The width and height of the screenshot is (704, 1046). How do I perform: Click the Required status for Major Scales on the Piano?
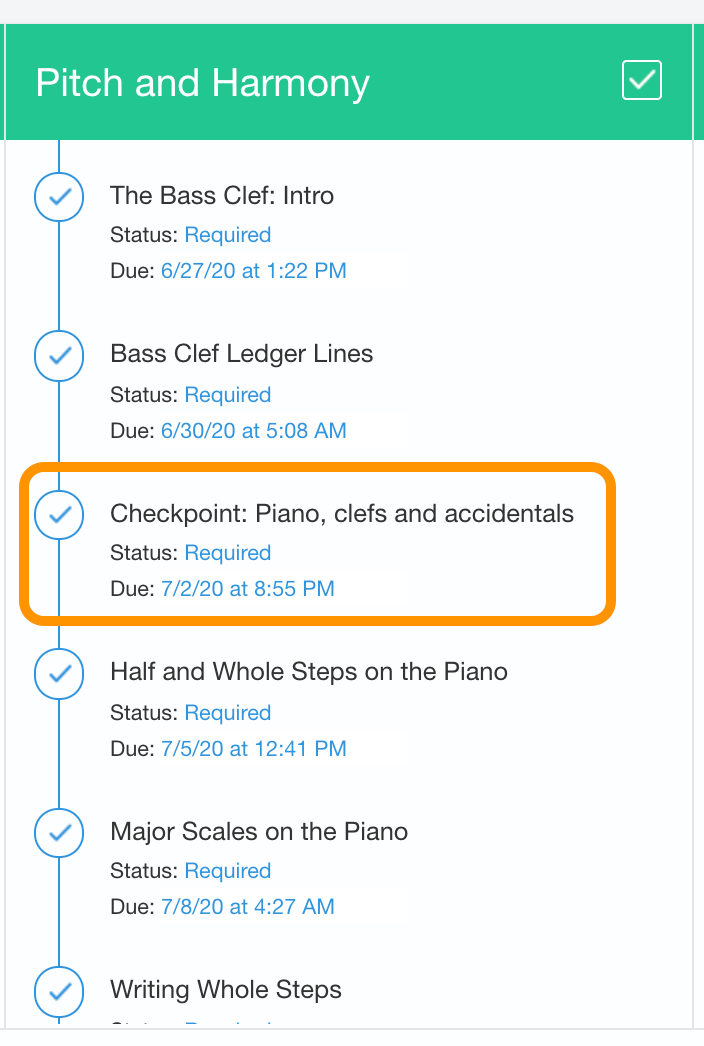(228, 871)
